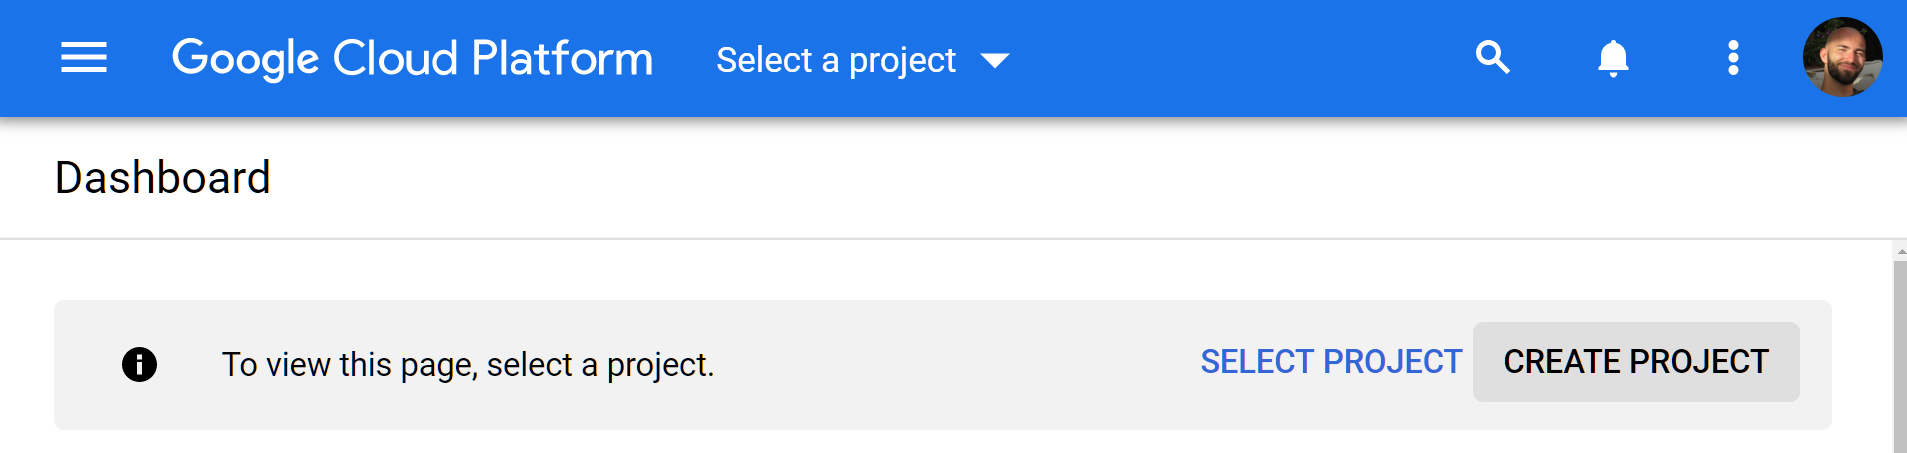The image size is (1907, 453).
Task: Click the vertical scrollbar thumb
Action: tap(1900, 357)
